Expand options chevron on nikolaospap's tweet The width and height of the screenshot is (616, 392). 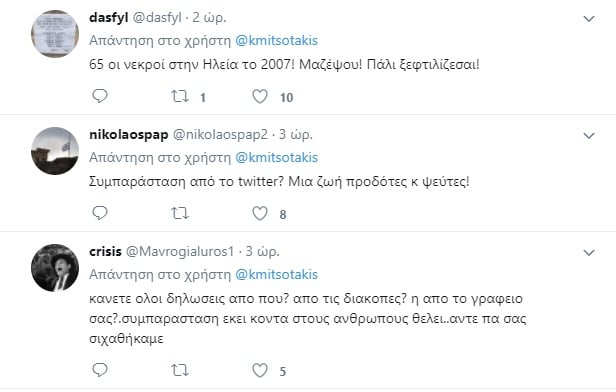pyautogui.click(x=589, y=136)
